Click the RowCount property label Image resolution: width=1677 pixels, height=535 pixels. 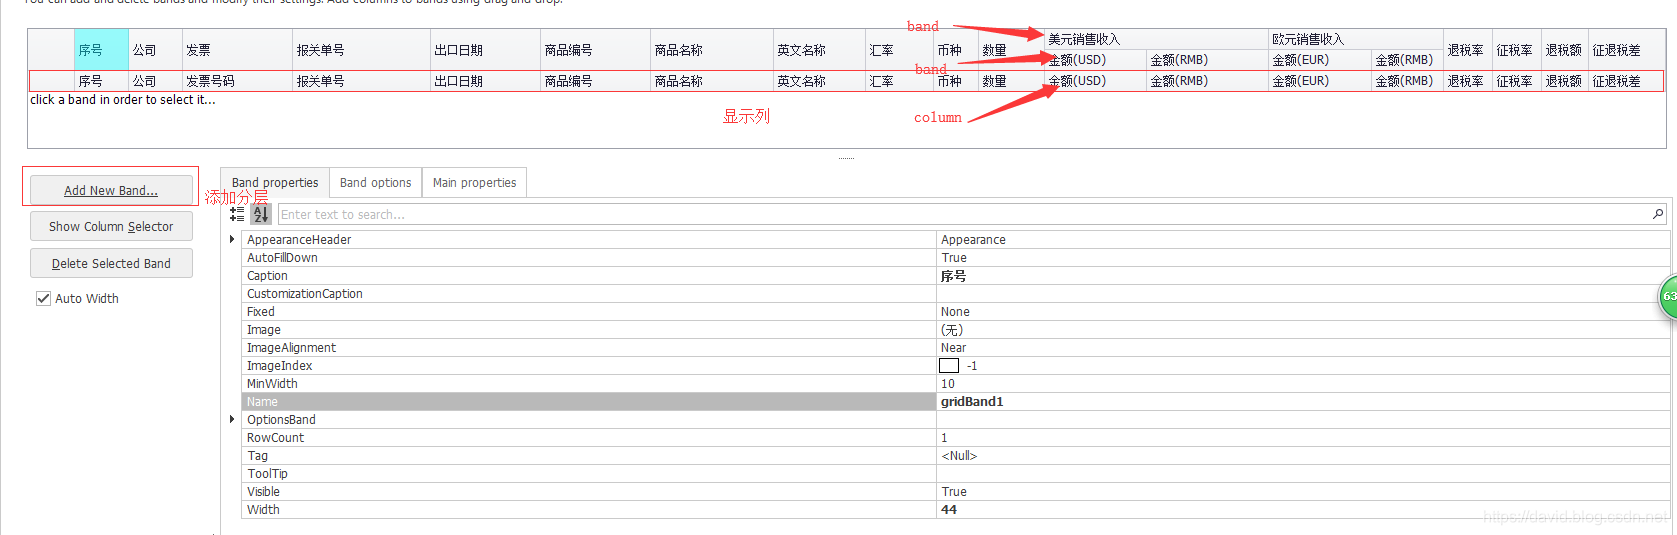(x=275, y=437)
